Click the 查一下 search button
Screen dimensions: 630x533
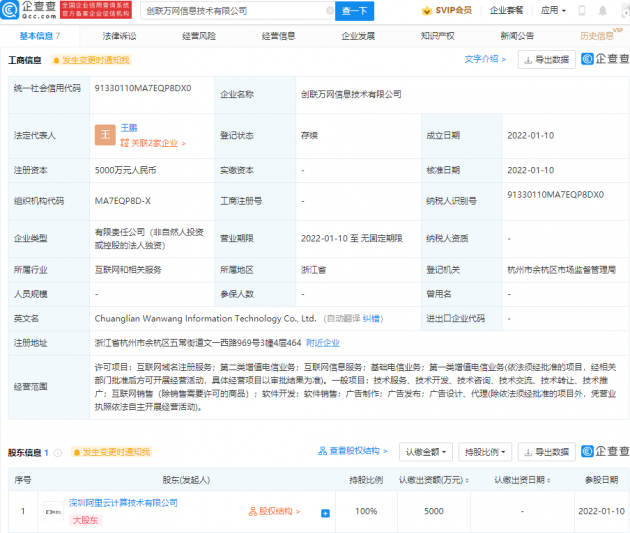point(354,11)
